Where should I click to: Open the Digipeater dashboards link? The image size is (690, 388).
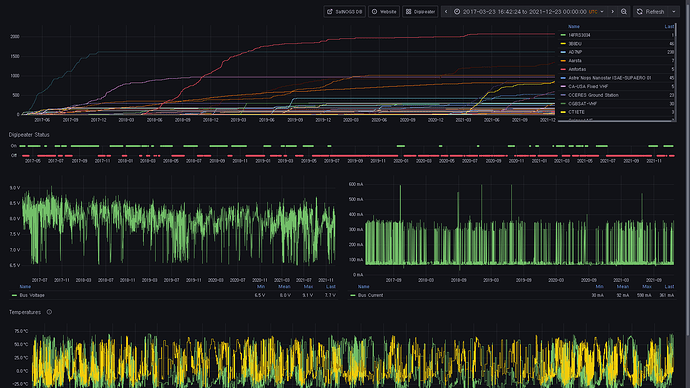pyautogui.click(x=420, y=12)
